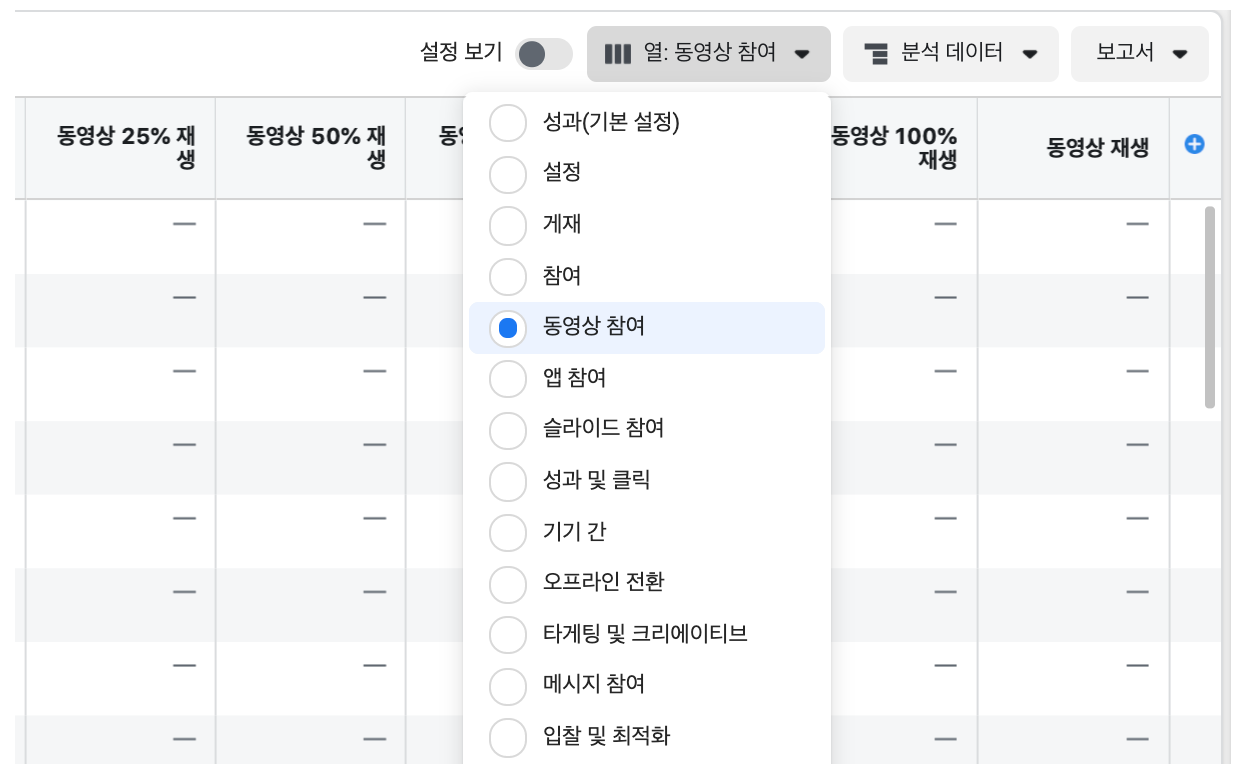This screenshot has width=1237, height=771.
Task: Click the 동영상 50% 재생 column header
Action: pyautogui.click(x=311, y=148)
